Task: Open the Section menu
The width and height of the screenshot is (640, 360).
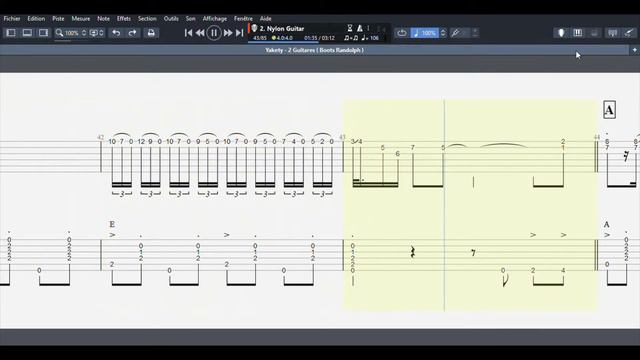Action: [x=147, y=18]
